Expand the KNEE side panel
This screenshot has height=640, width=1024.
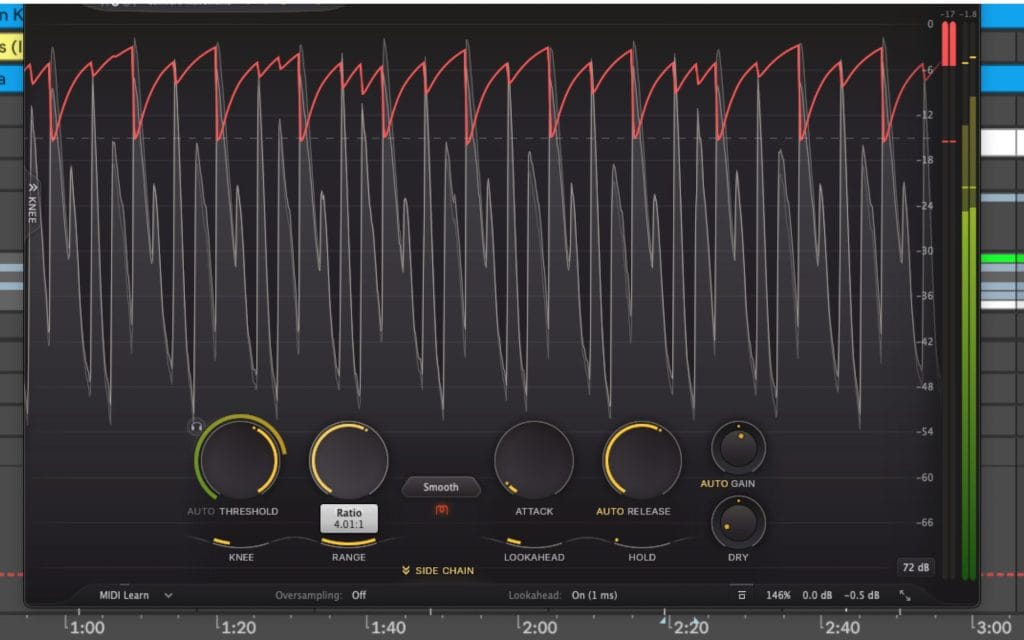pyautogui.click(x=32, y=201)
